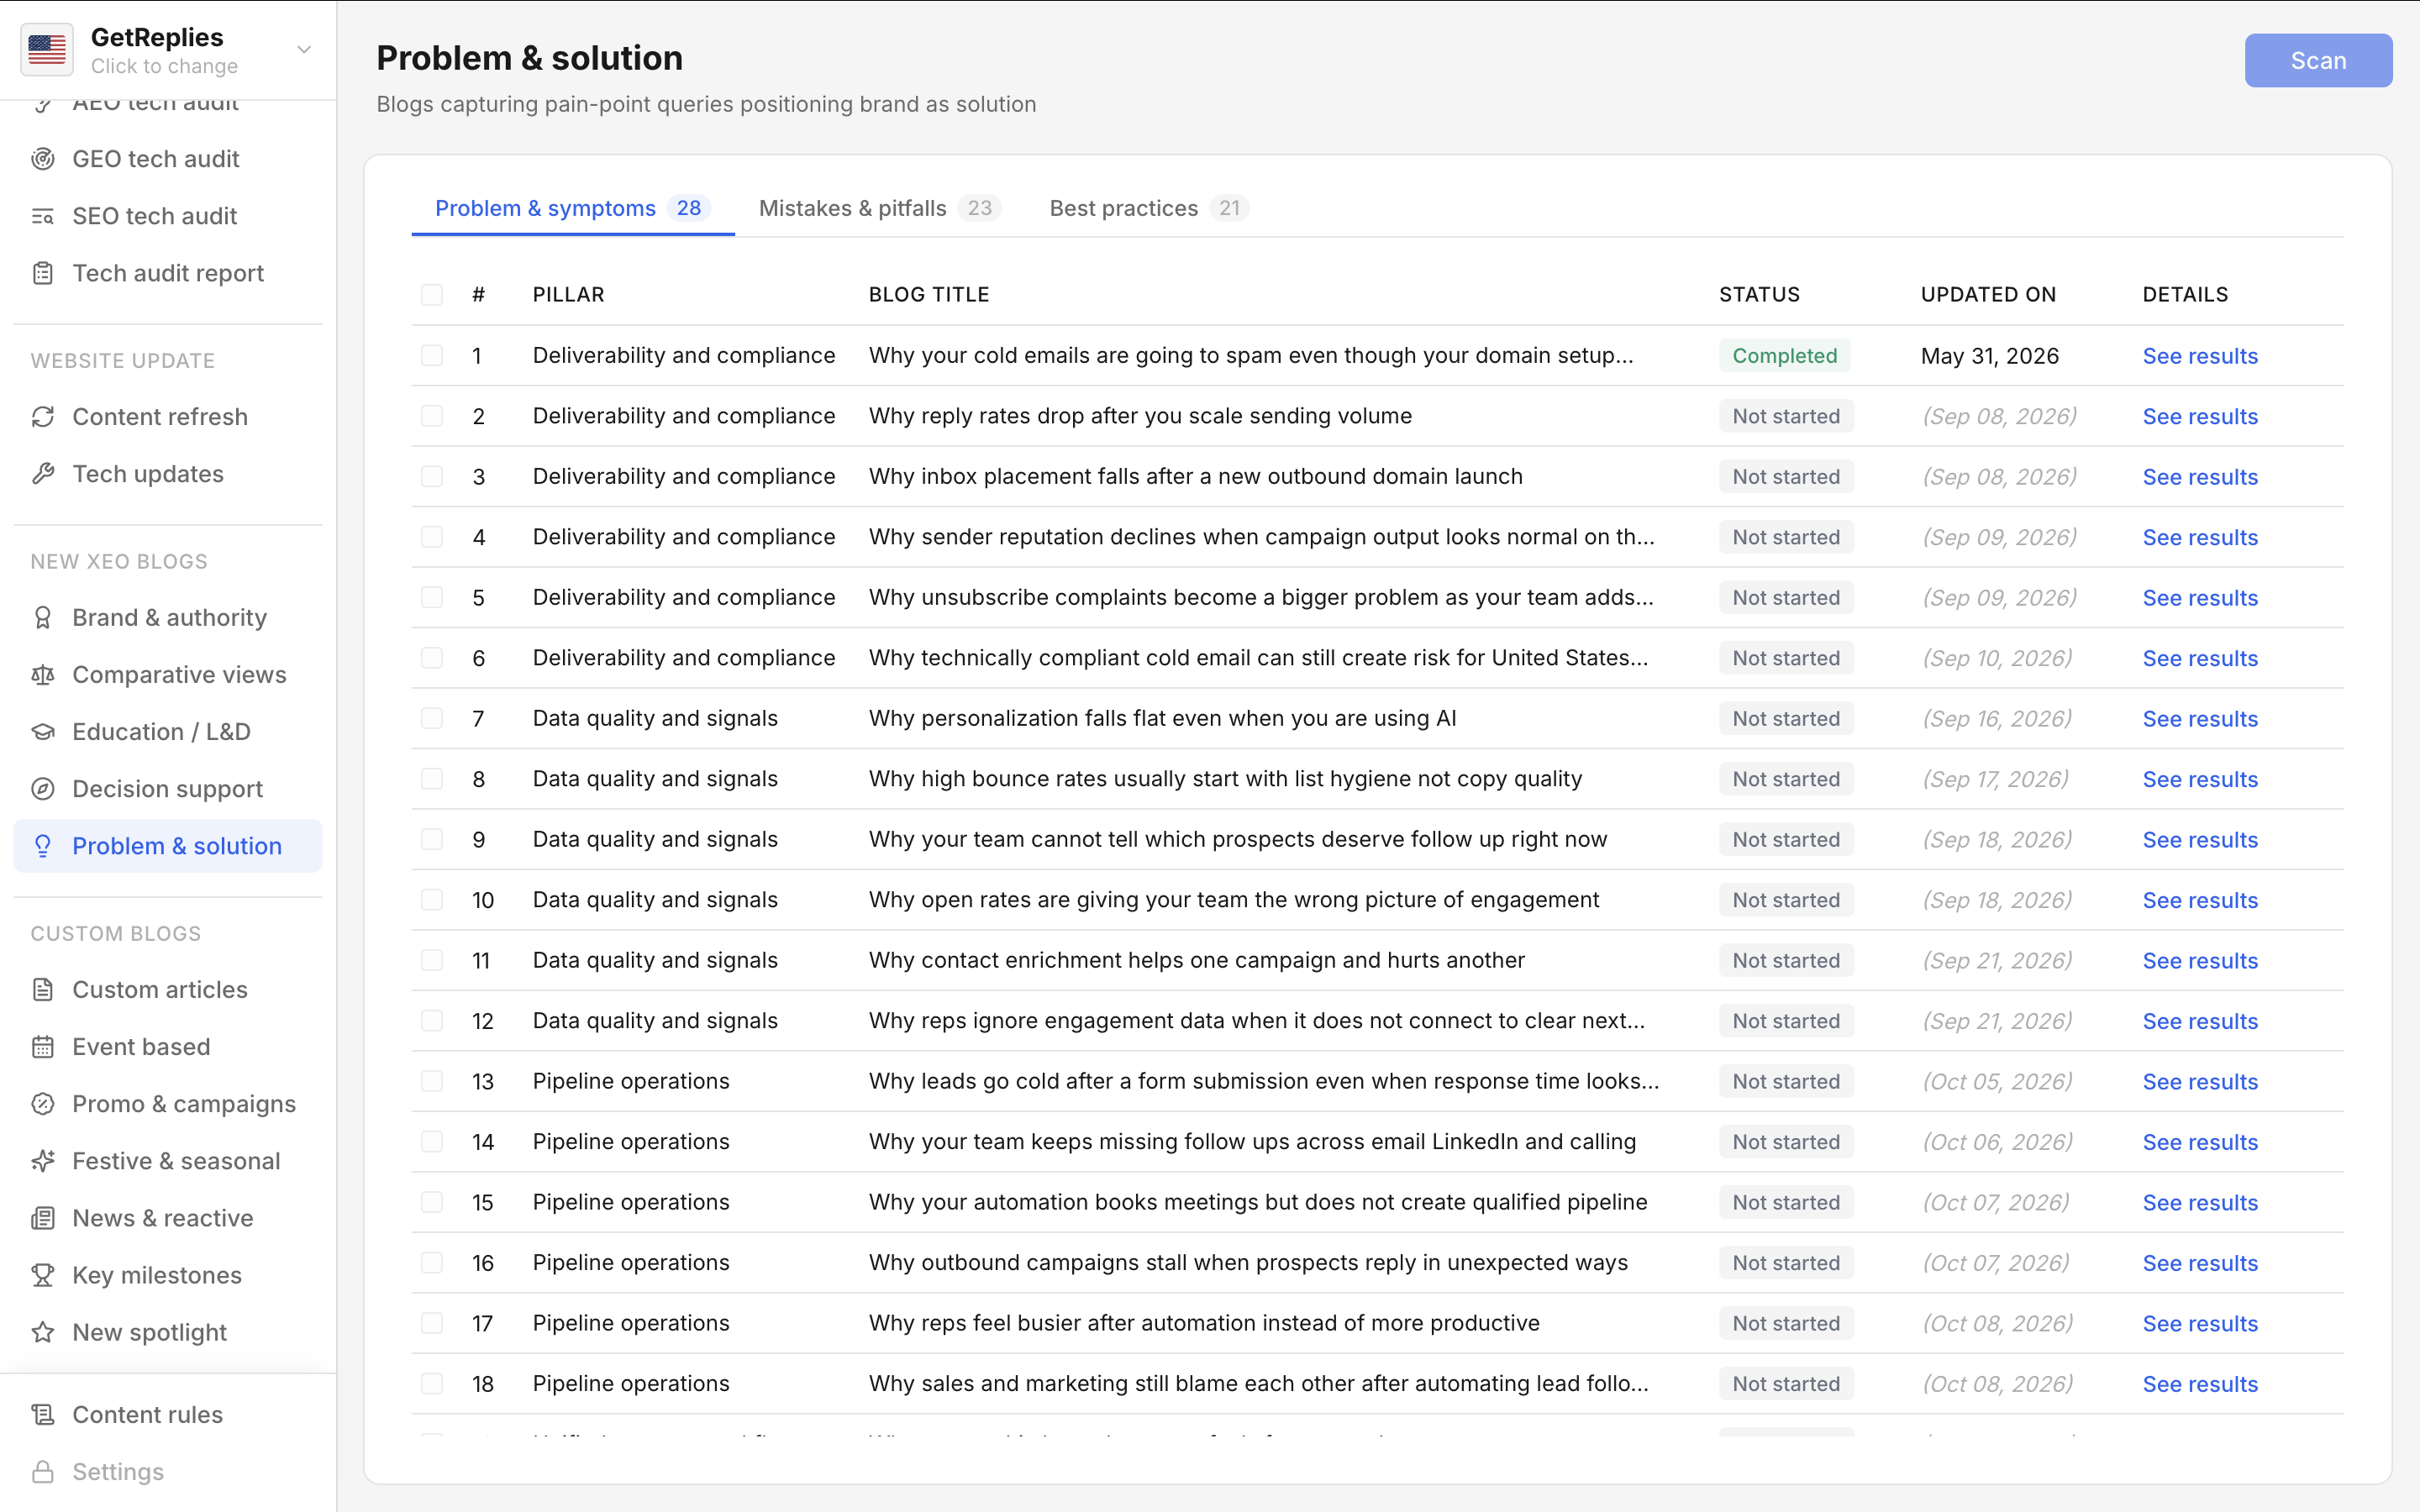Click the News & reactive newspaper icon
The height and width of the screenshot is (1512, 2420).
coord(43,1218)
